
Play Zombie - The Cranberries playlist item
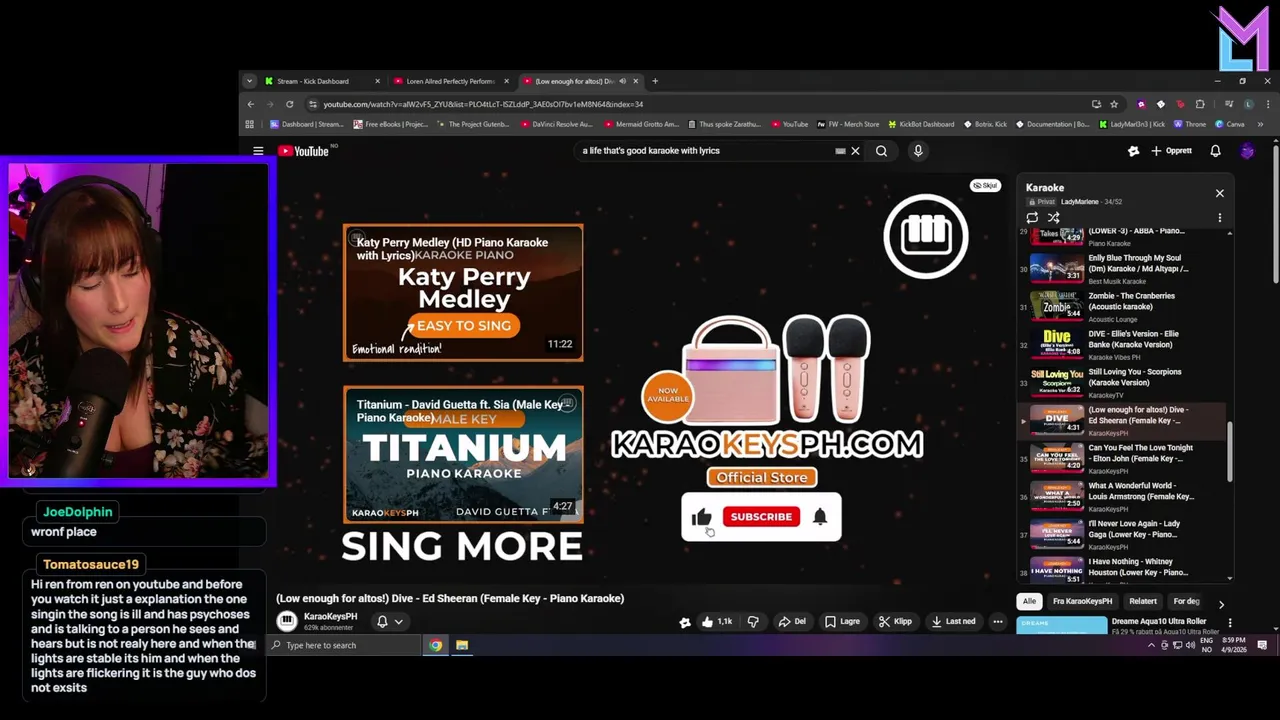pos(1122,307)
